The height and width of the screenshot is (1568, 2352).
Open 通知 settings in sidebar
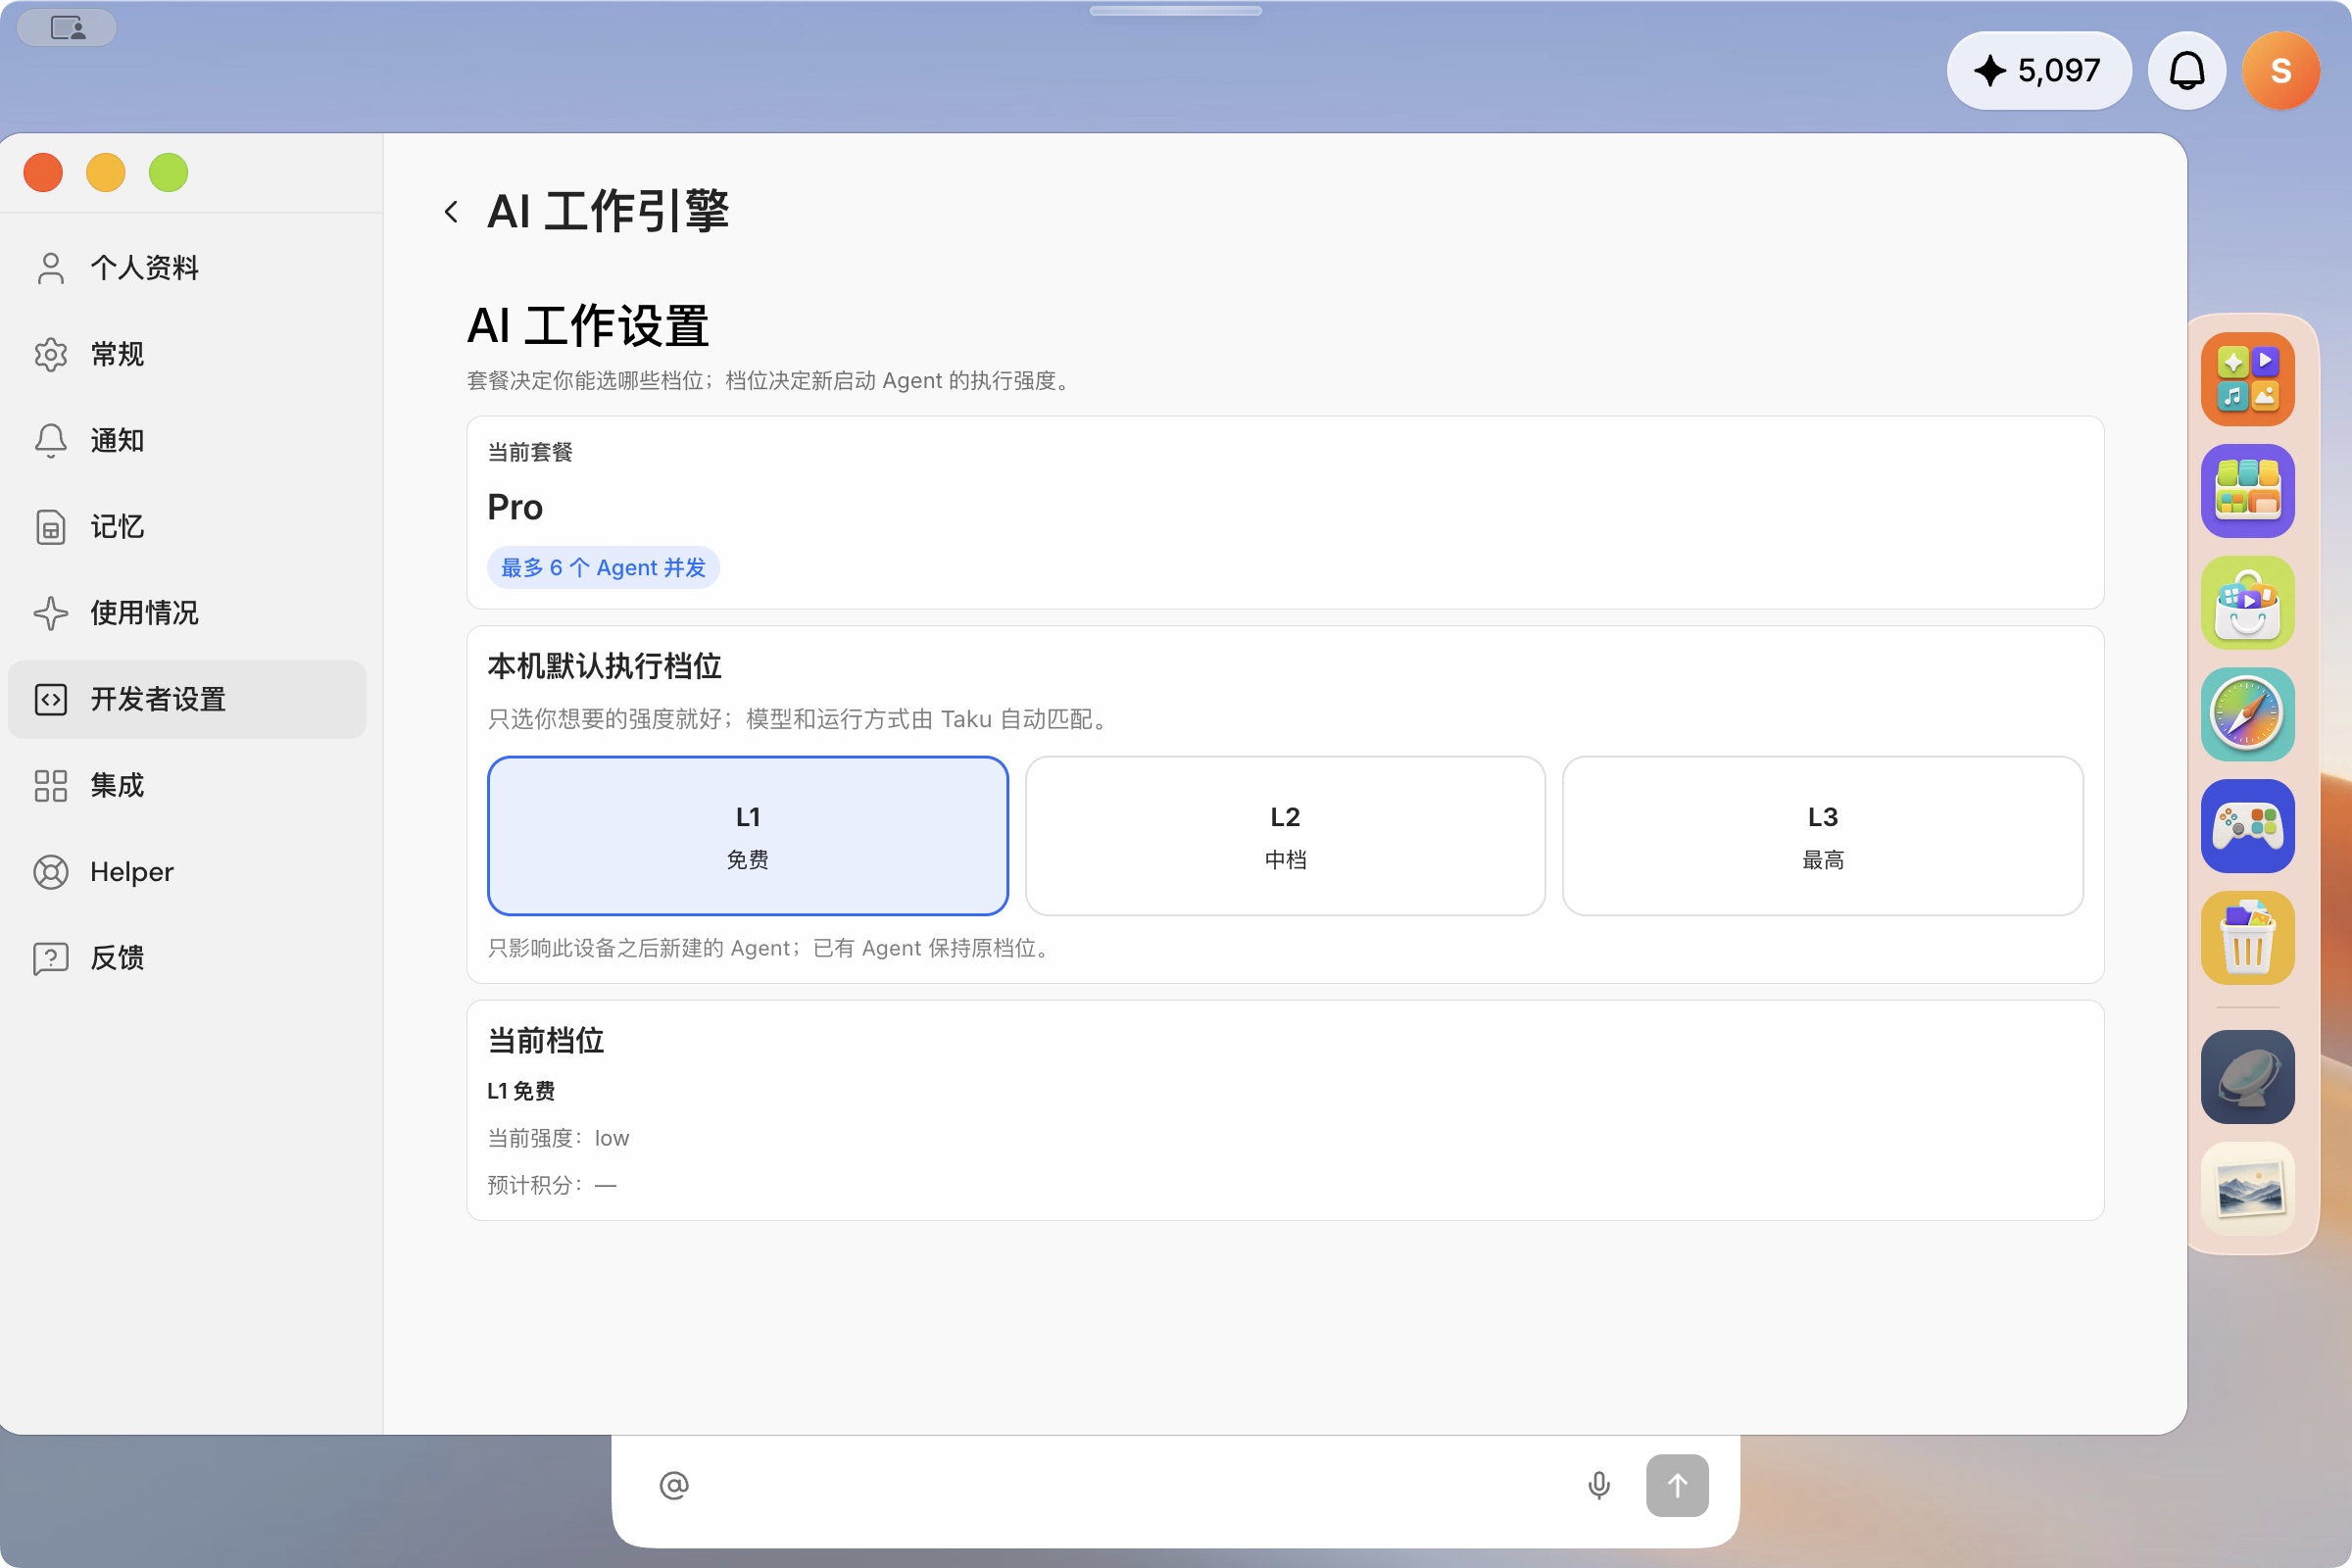pyautogui.click(x=187, y=440)
